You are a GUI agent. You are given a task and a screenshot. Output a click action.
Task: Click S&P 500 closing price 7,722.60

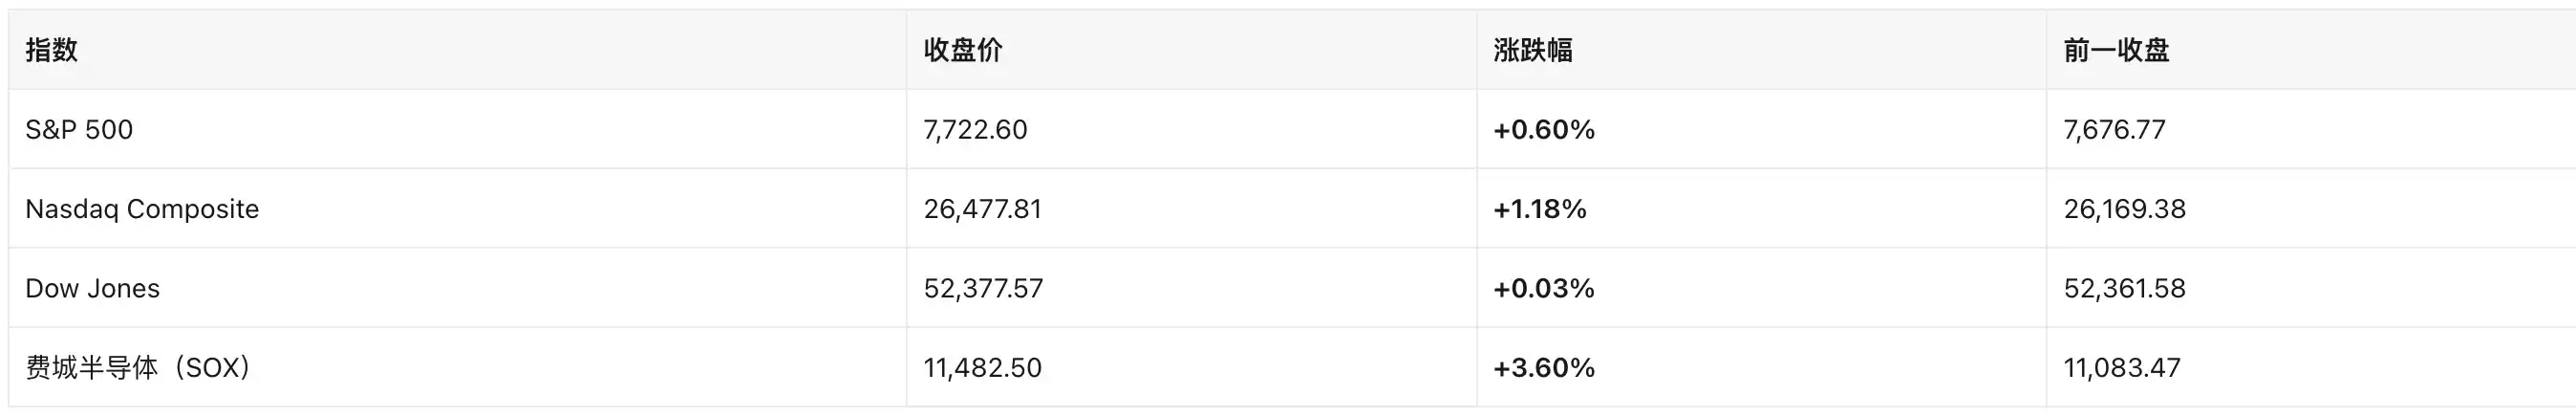[975, 129]
